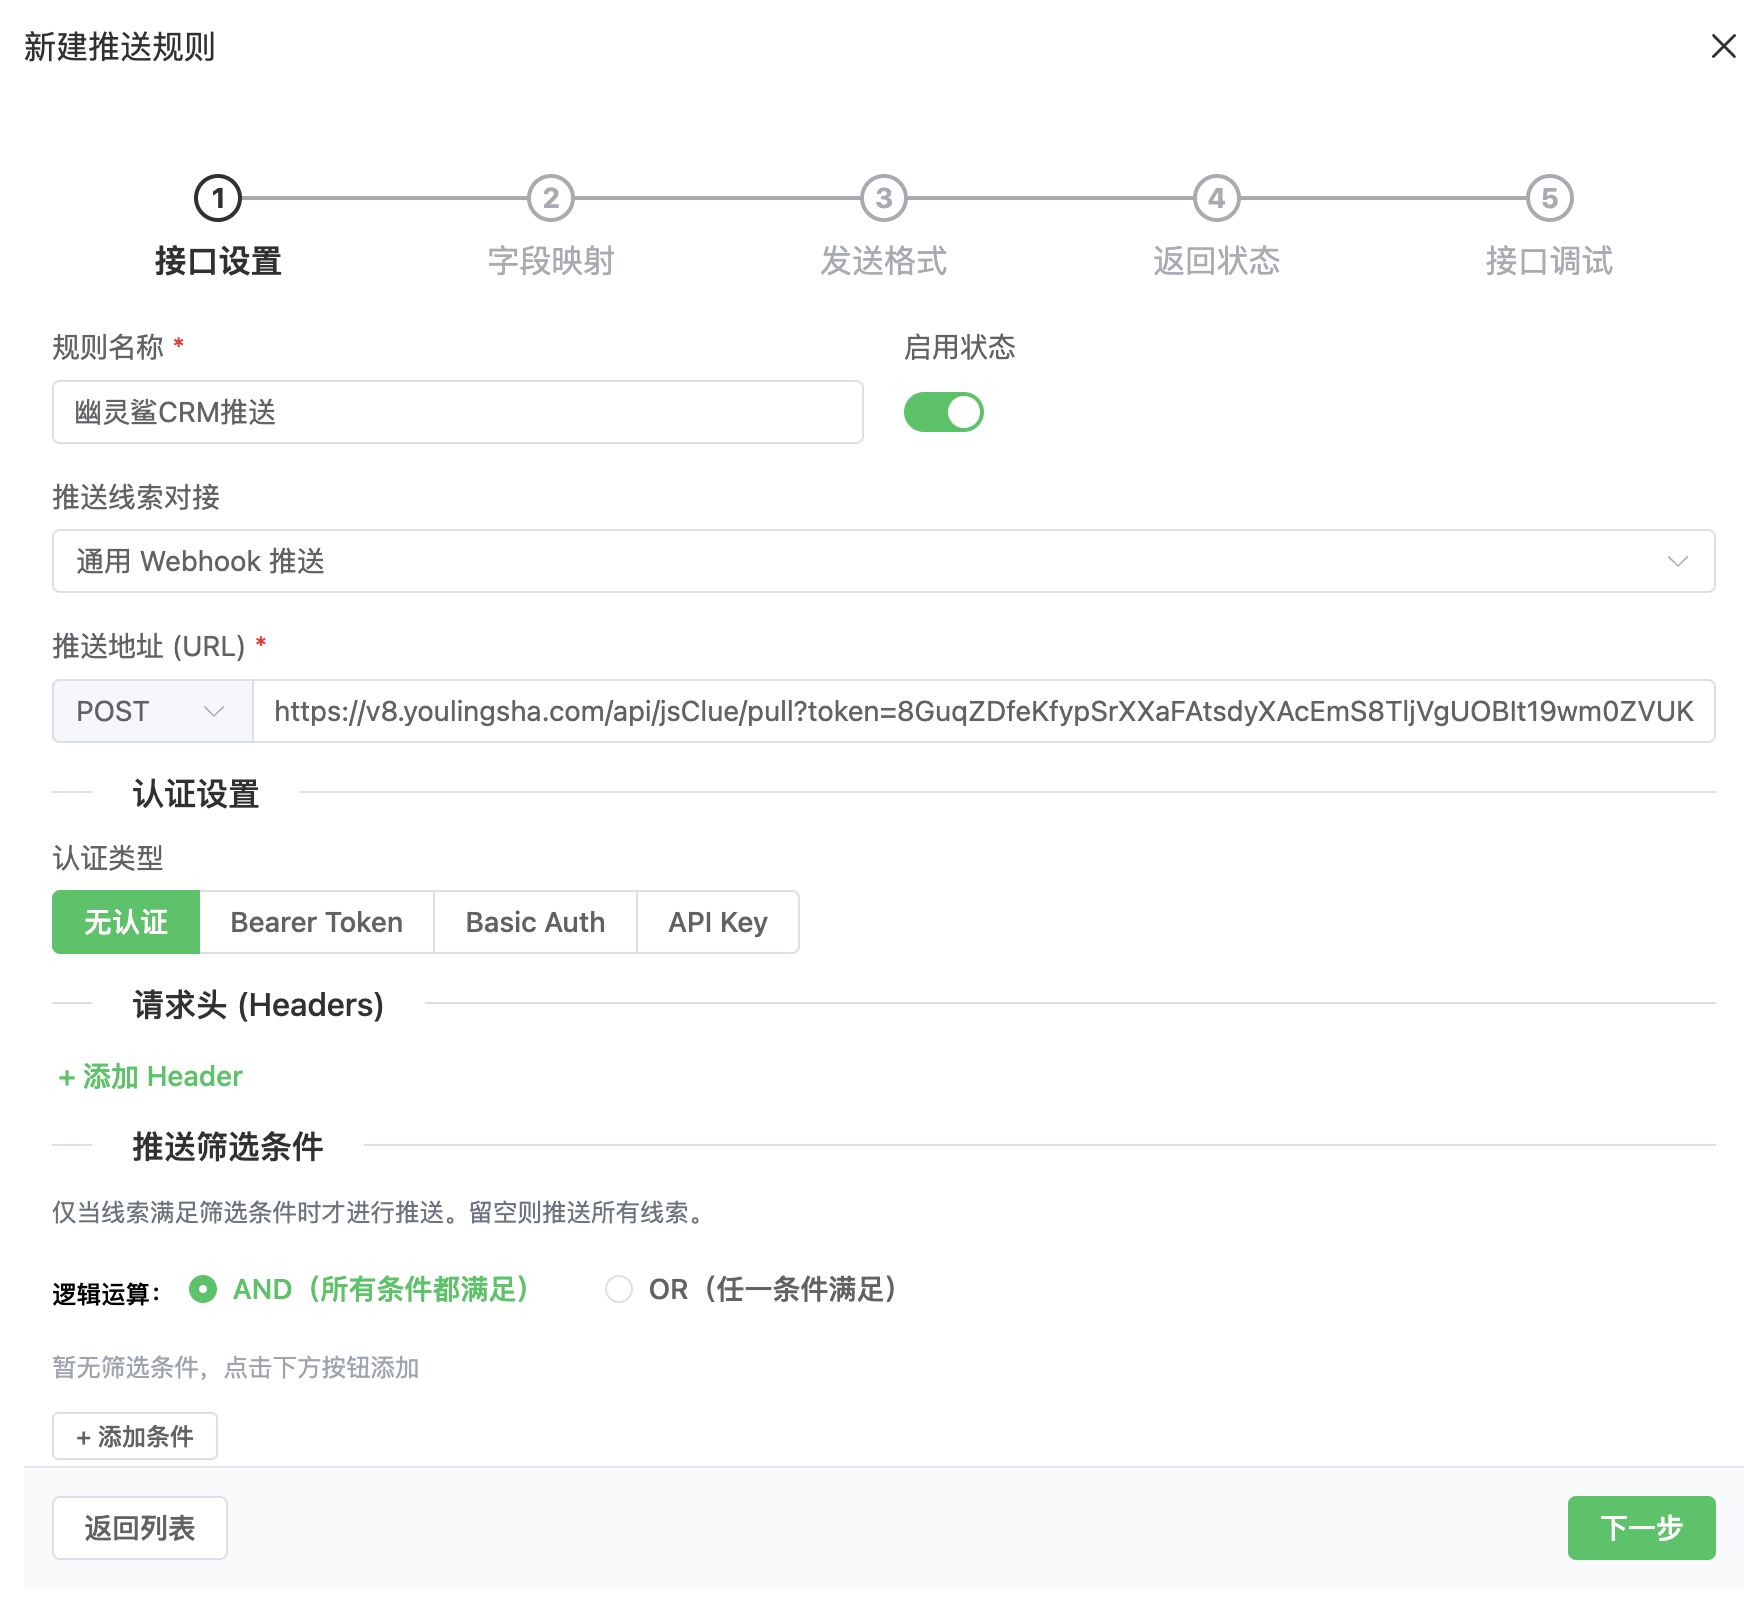Image resolution: width=1762 pixels, height=1608 pixels.
Task: Click 下一步 to proceed
Action: click(1640, 1527)
